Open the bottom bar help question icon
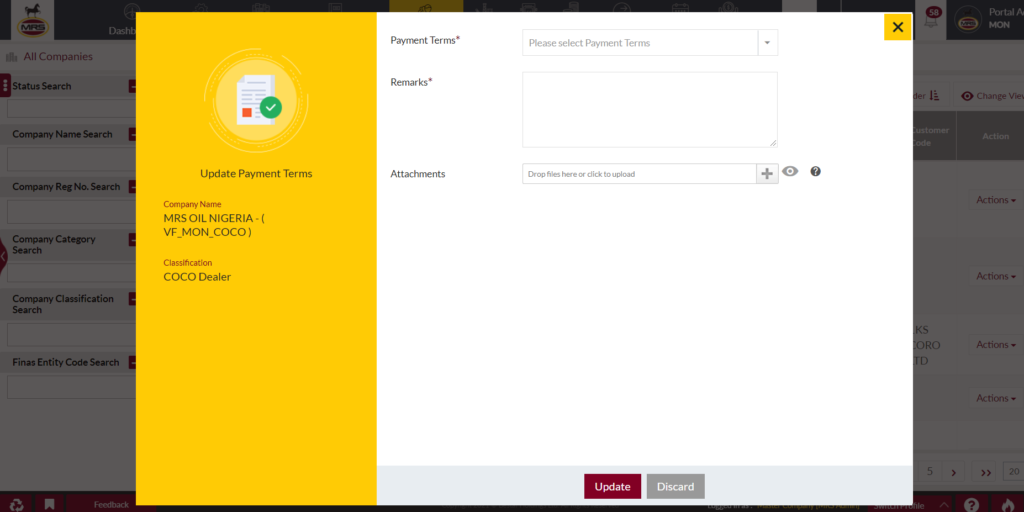 [x=971, y=504]
